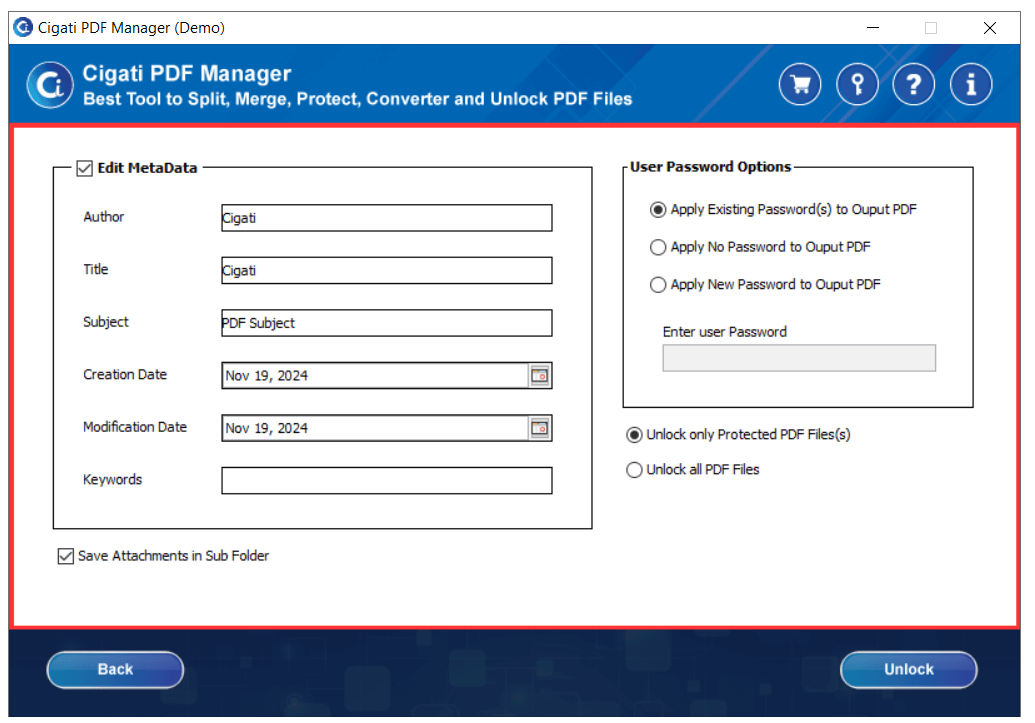The width and height of the screenshot is (1035, 723).
Task: Uncheck Save Attachments in Sub Folder
Action: coord(65,557)
